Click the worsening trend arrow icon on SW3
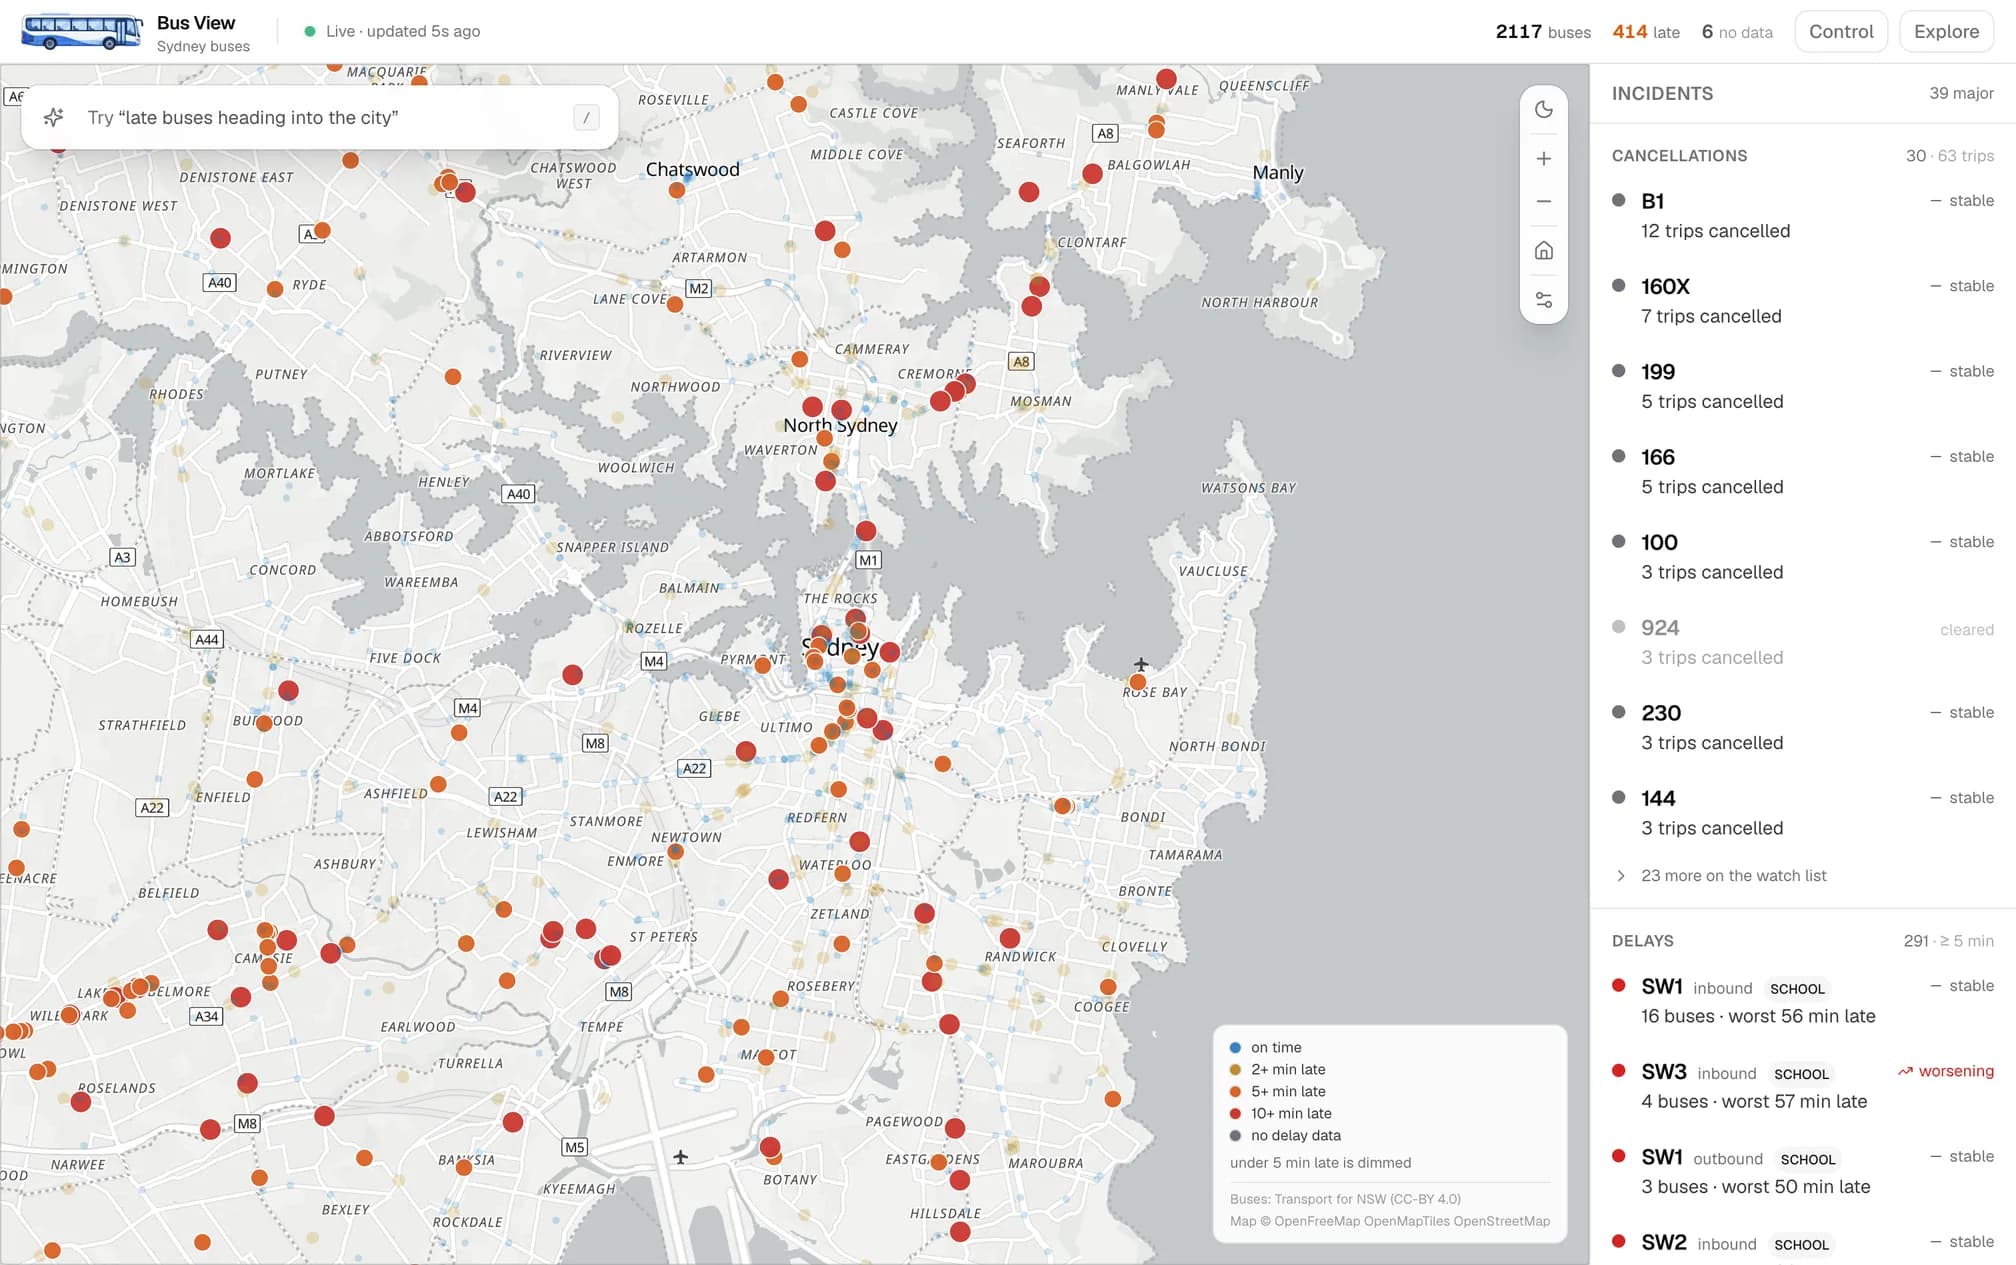Viewport: 2016px width, 1265px height. point(1905,1072)
